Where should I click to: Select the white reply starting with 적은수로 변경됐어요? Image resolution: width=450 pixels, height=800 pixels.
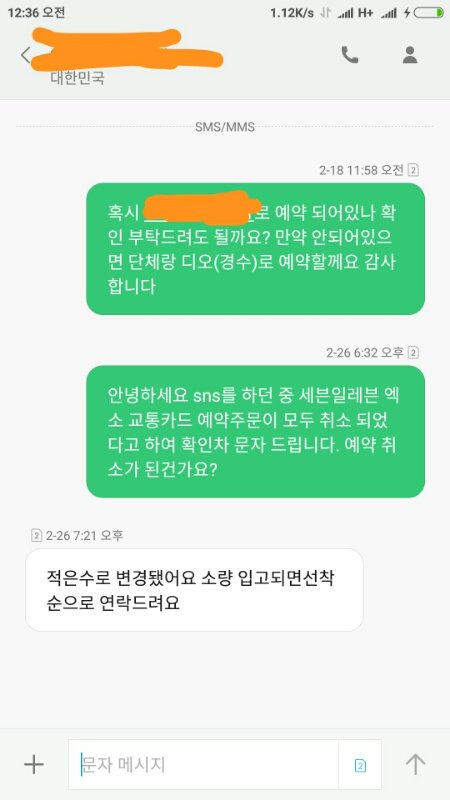(194, 590)
